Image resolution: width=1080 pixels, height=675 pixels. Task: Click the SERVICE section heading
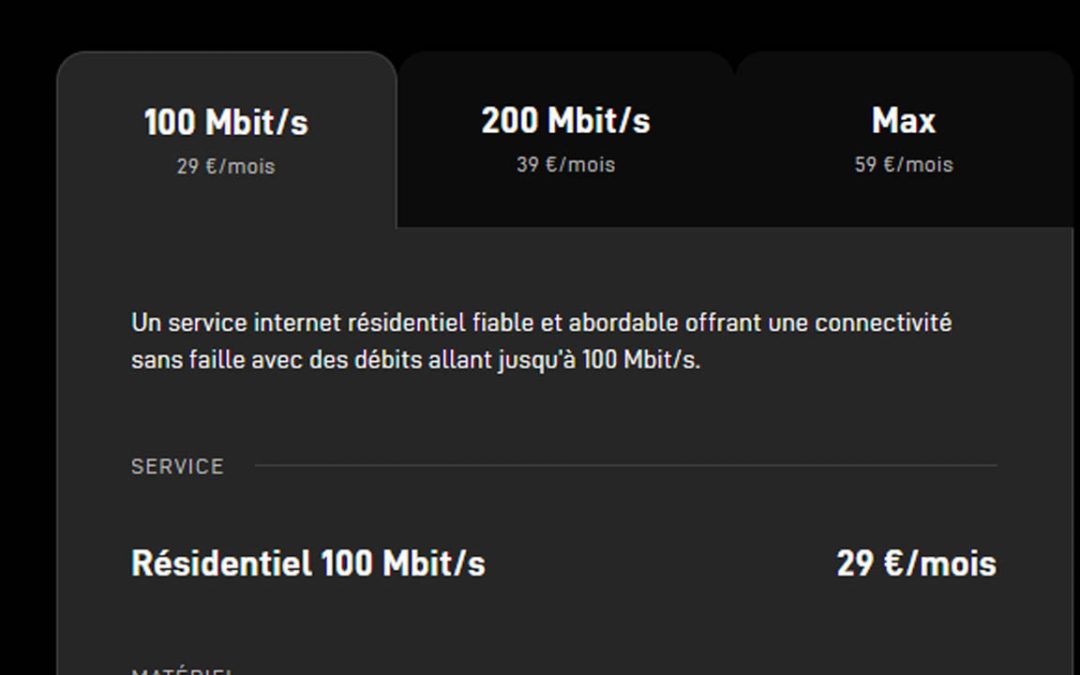(177, 466)
